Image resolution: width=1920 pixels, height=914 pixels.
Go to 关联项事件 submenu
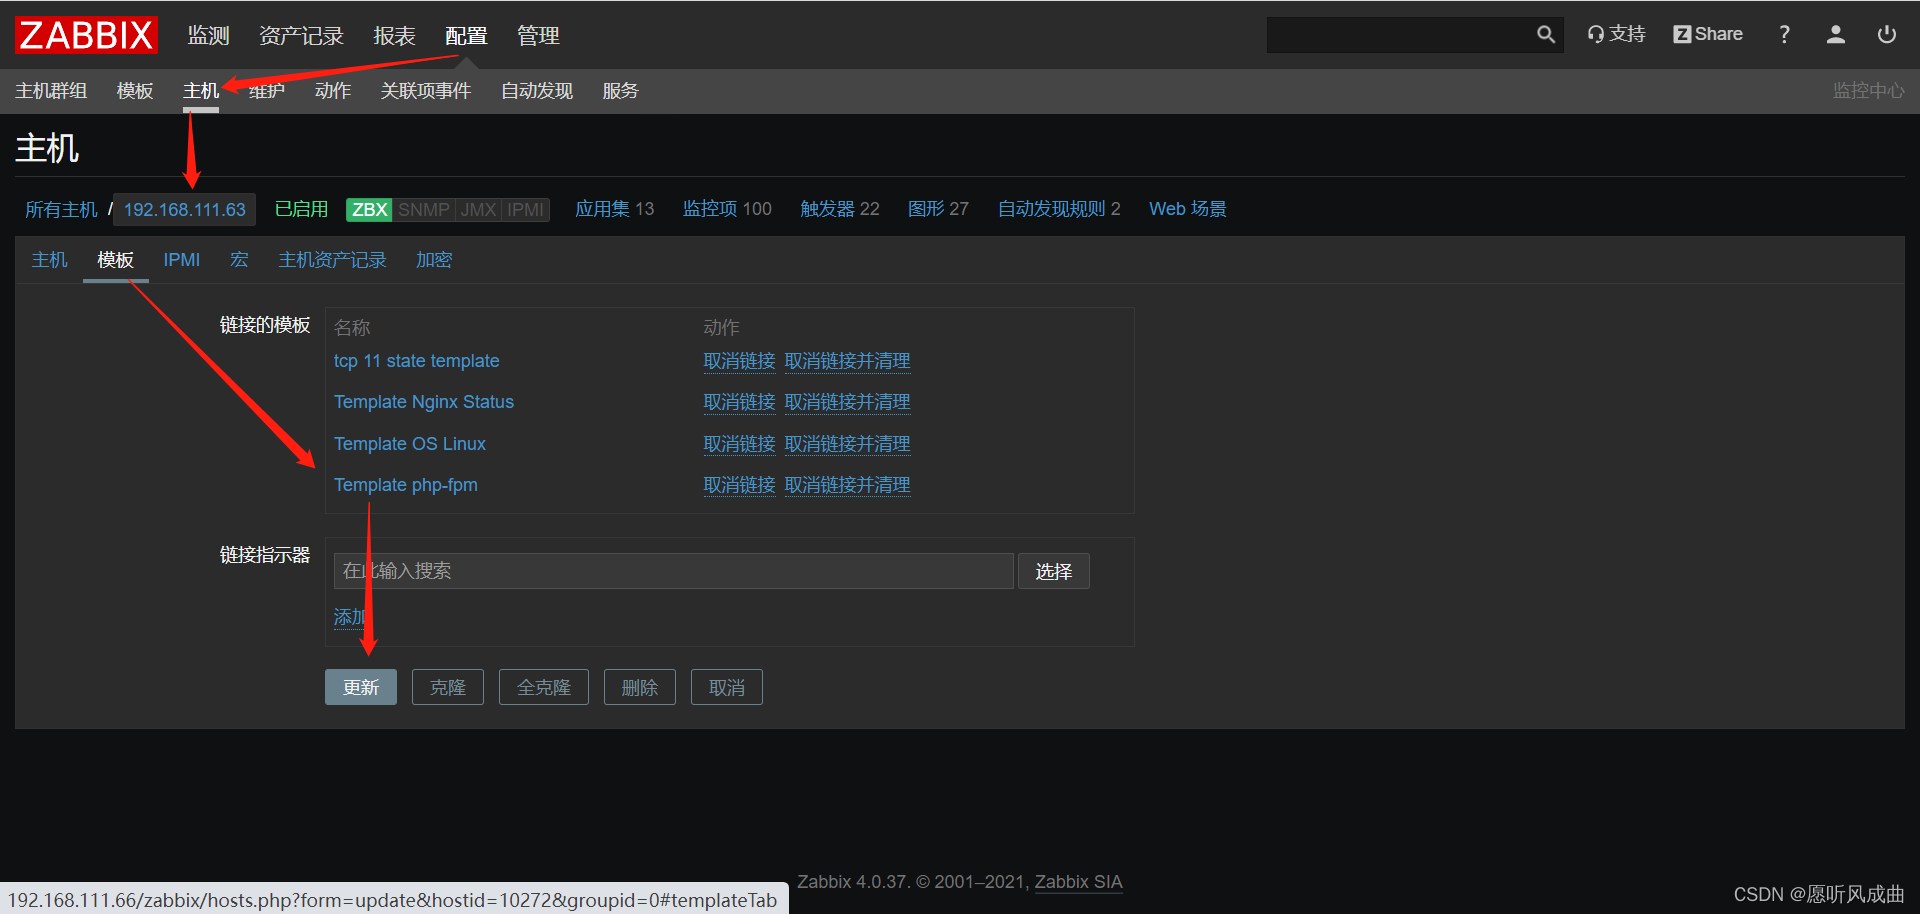coord(426,91)
